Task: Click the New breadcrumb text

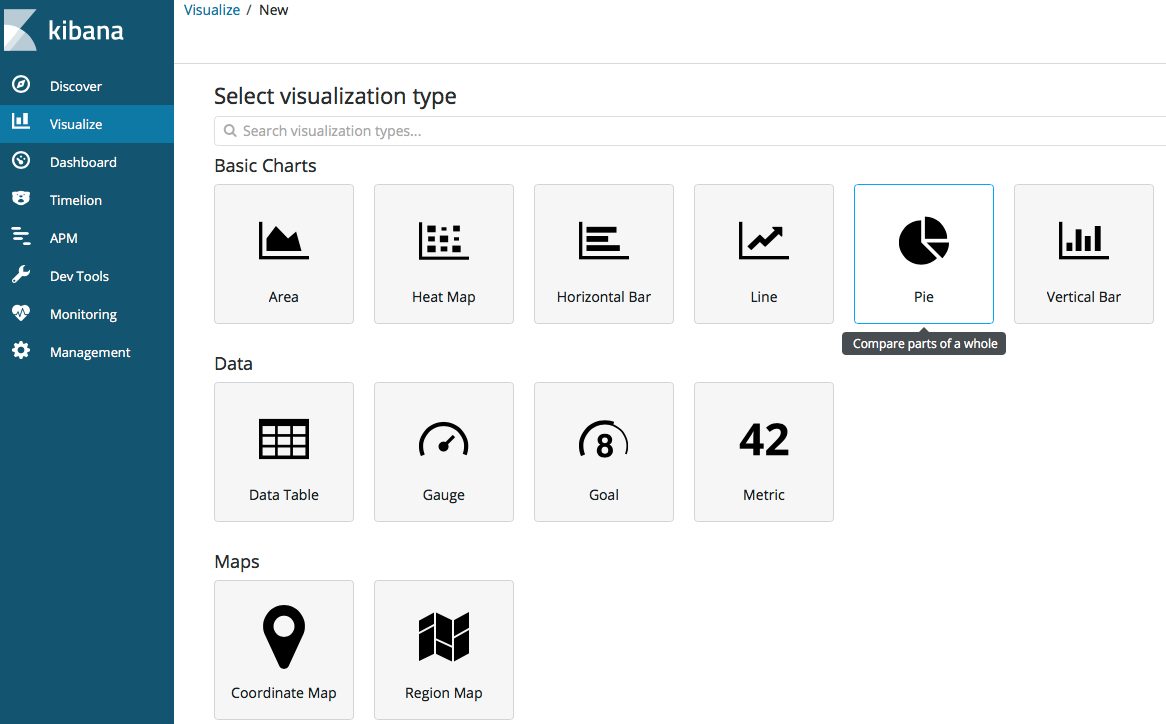Action: point(274,10)
